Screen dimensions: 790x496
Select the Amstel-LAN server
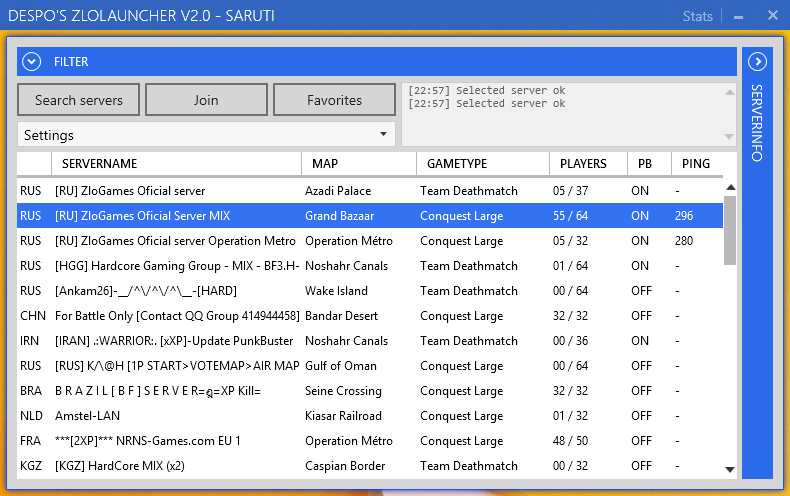pos(370,416)
